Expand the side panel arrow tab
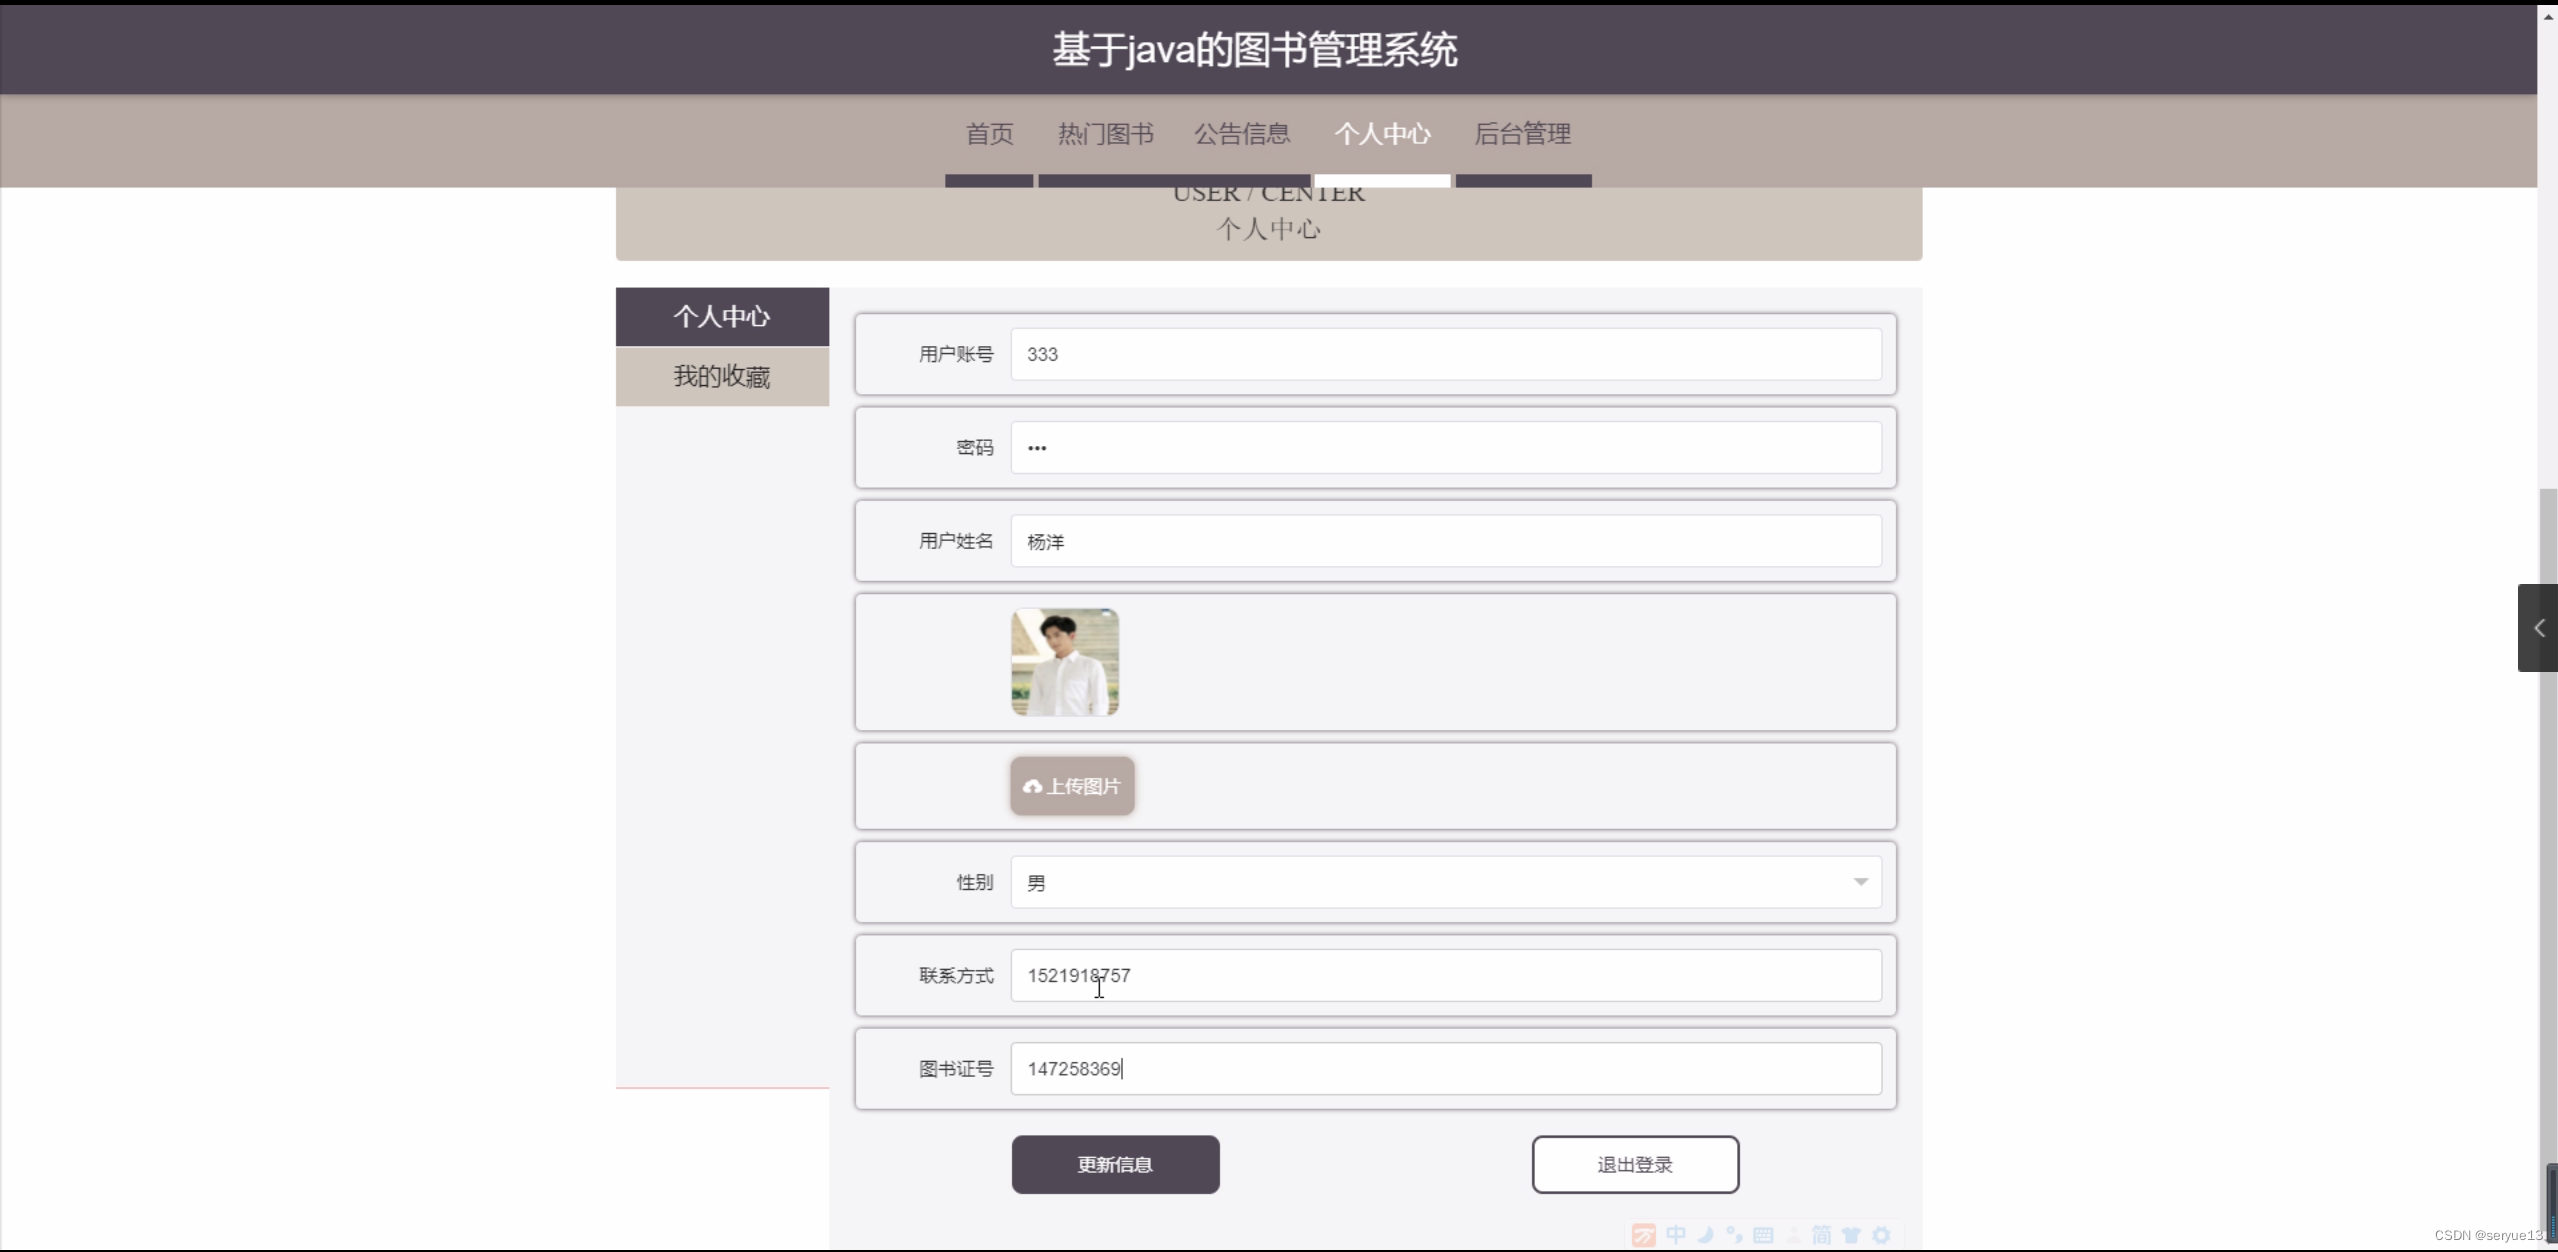The width and height of the screenshot is (2558, 1252). tap(2538, 628)
